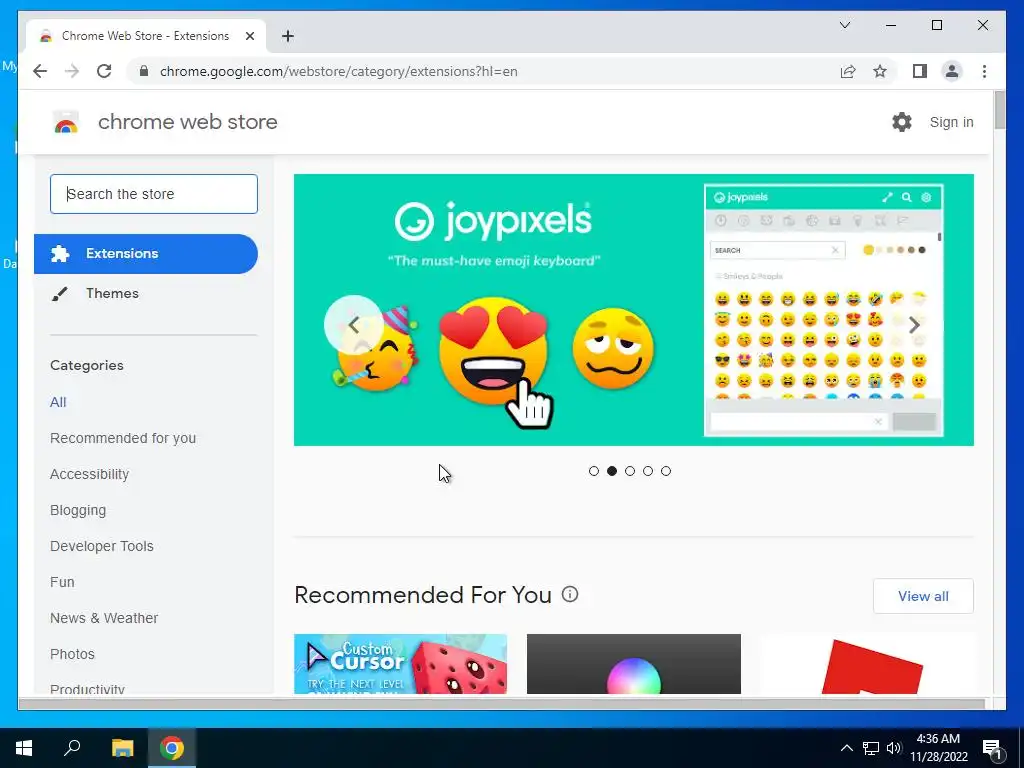1024x768 pixels.
Task: Show hidden system tray icons
Action: (x=846, y=748)
